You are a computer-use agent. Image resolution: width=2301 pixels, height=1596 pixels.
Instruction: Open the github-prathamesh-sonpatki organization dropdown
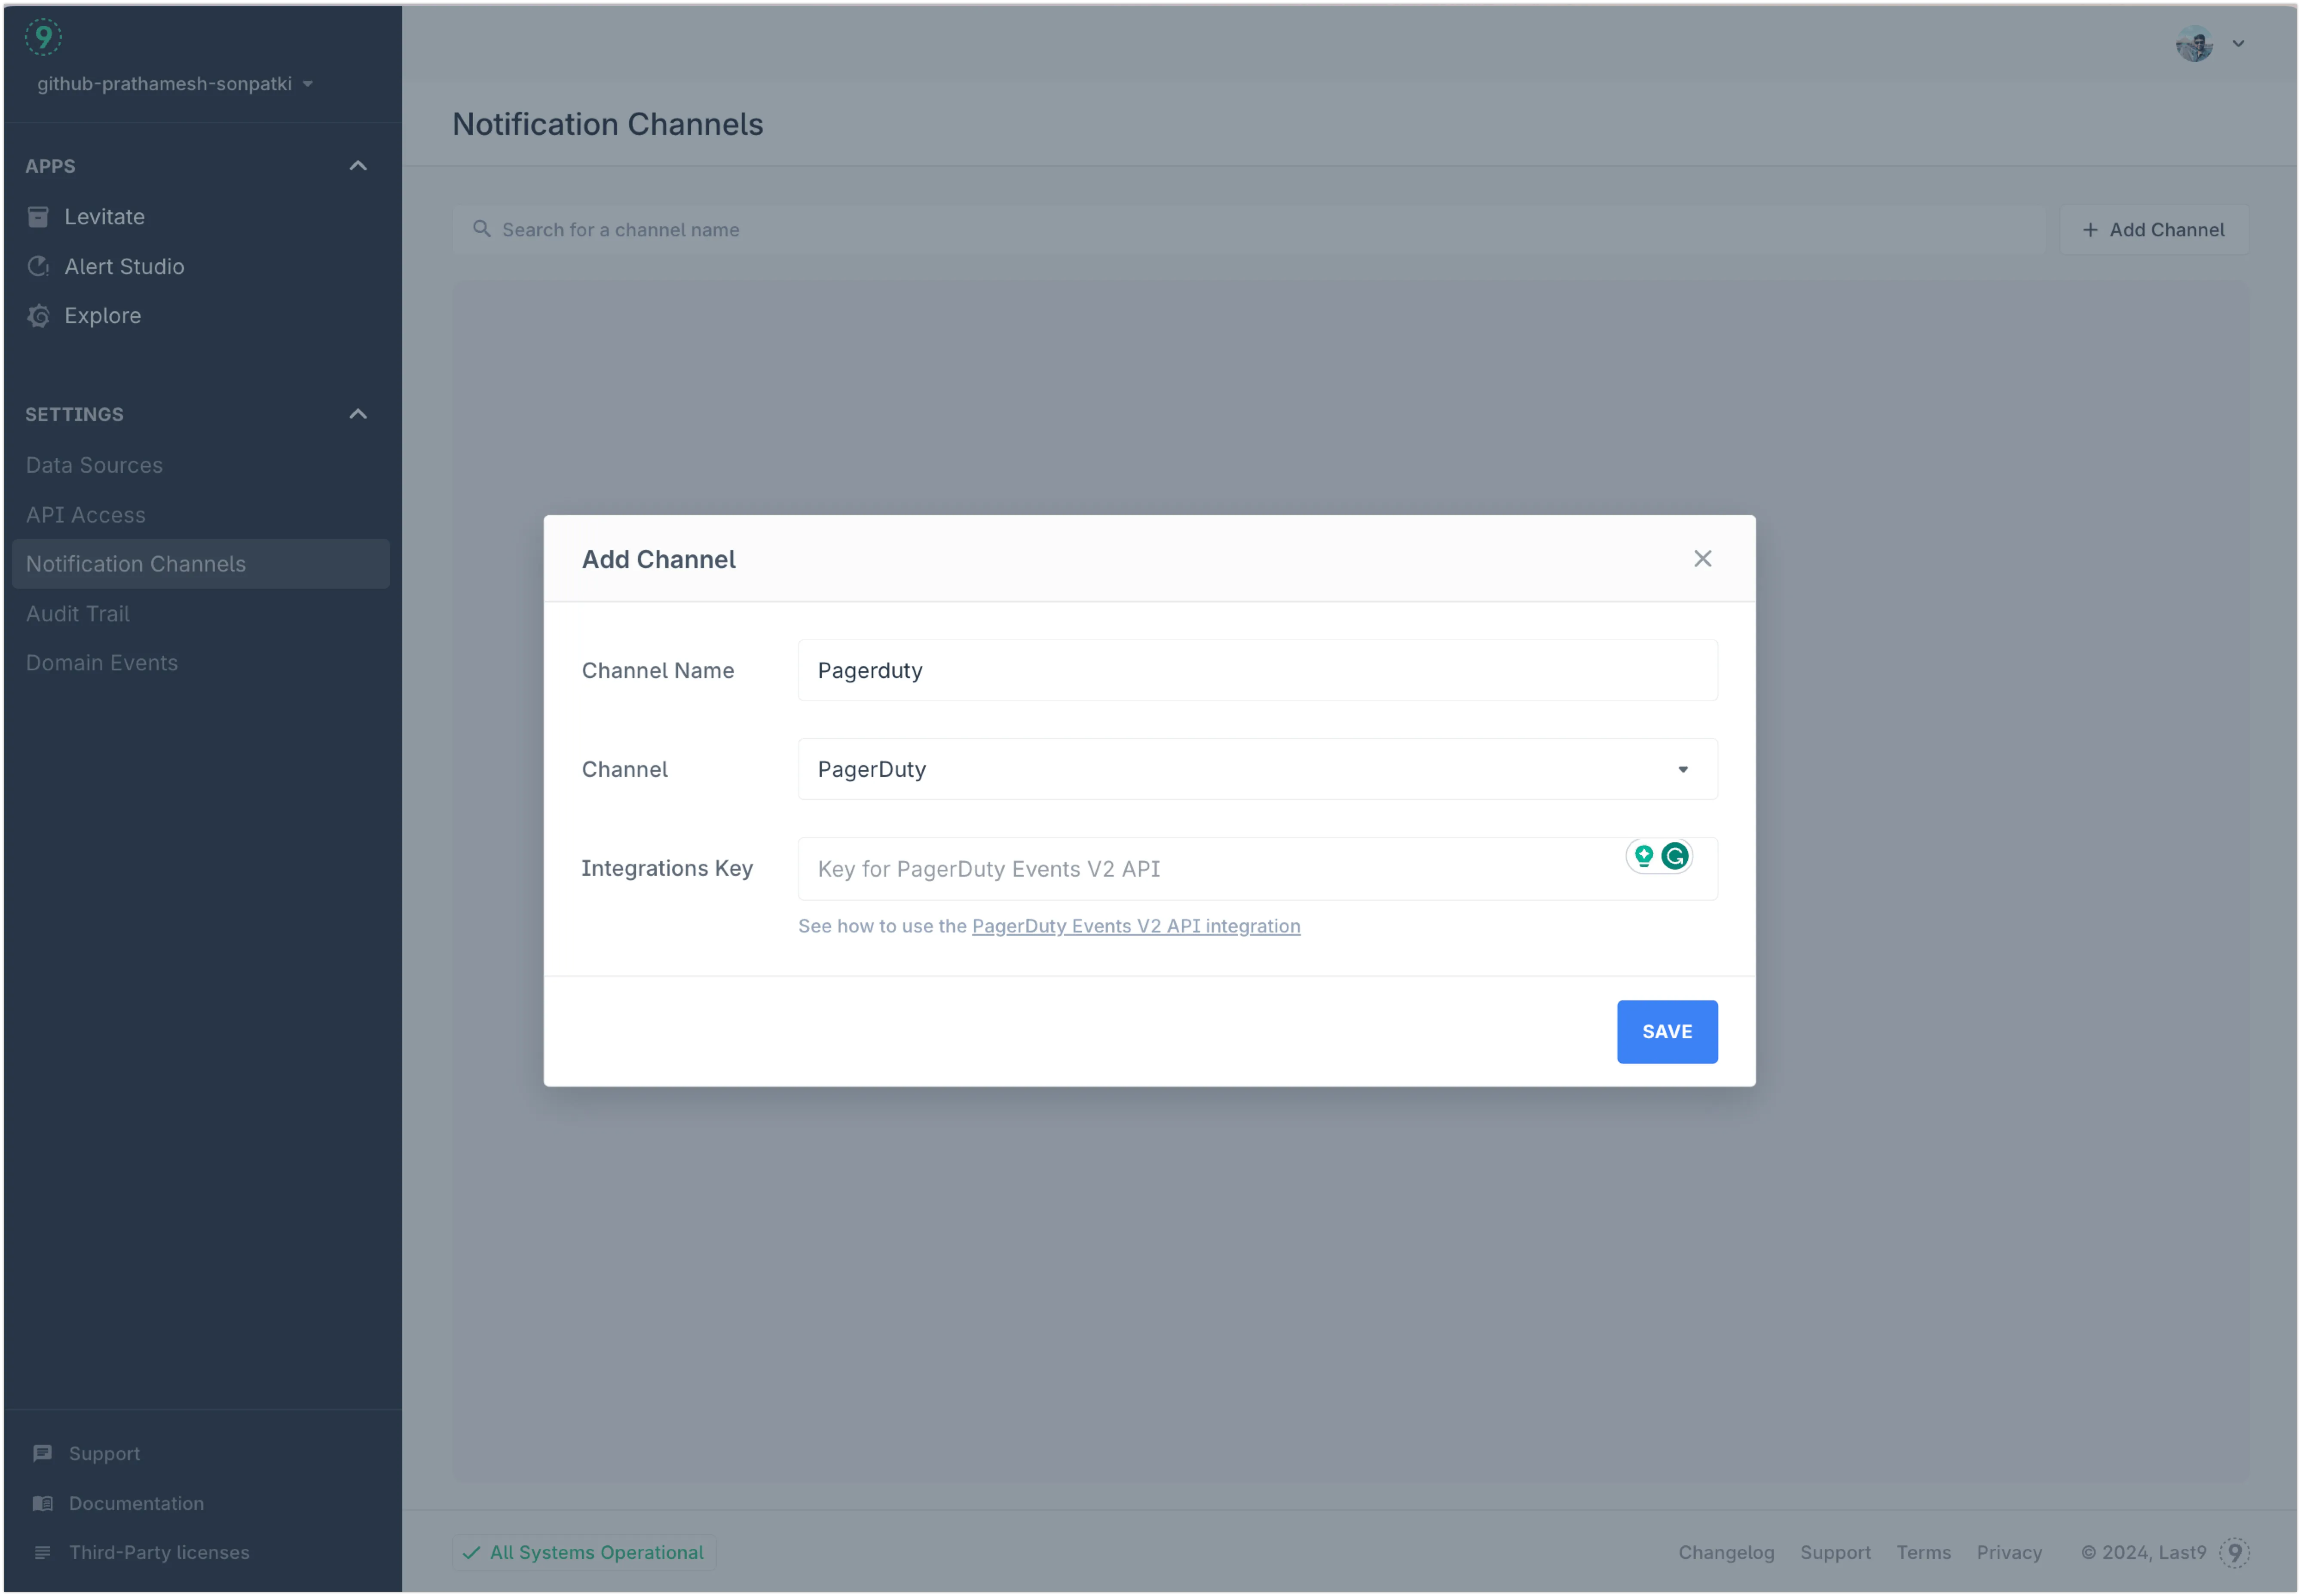tap(175, 84)
